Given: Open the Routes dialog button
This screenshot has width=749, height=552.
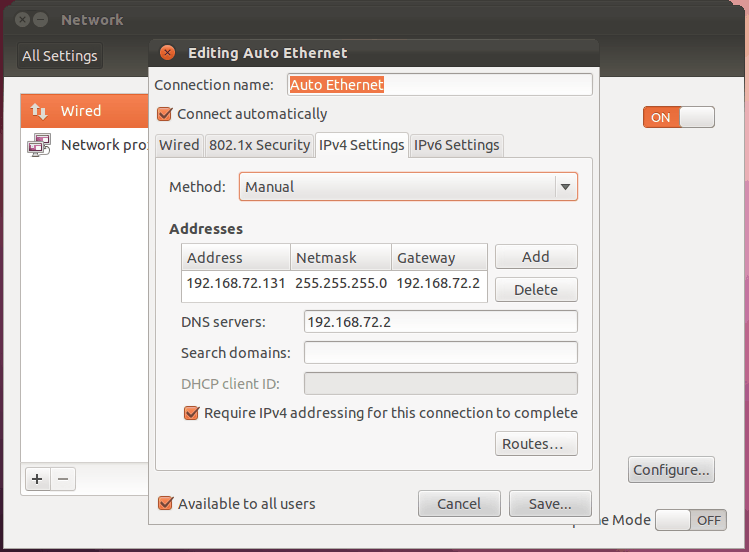Looking at the screenshot, I should (x=535, y=444).
